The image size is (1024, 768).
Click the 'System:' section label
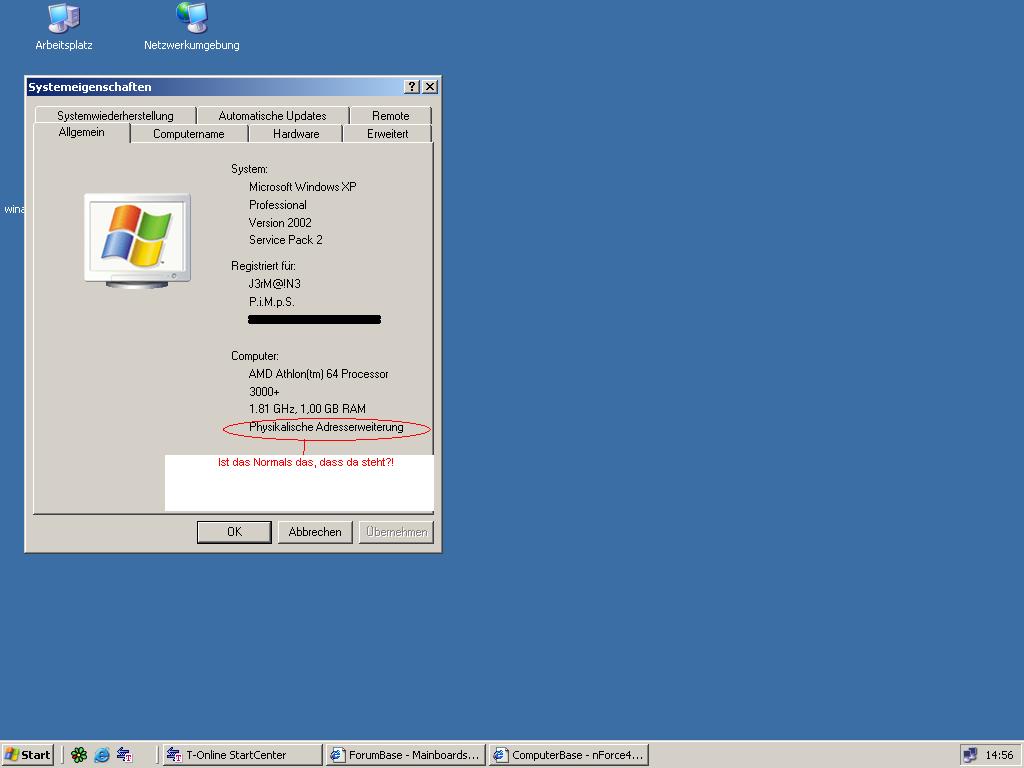pos(249,169)
